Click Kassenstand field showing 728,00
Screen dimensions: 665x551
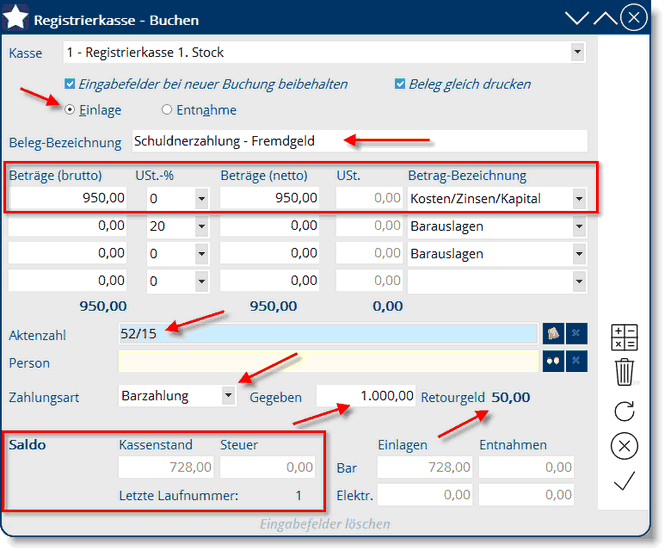(166, 467)
